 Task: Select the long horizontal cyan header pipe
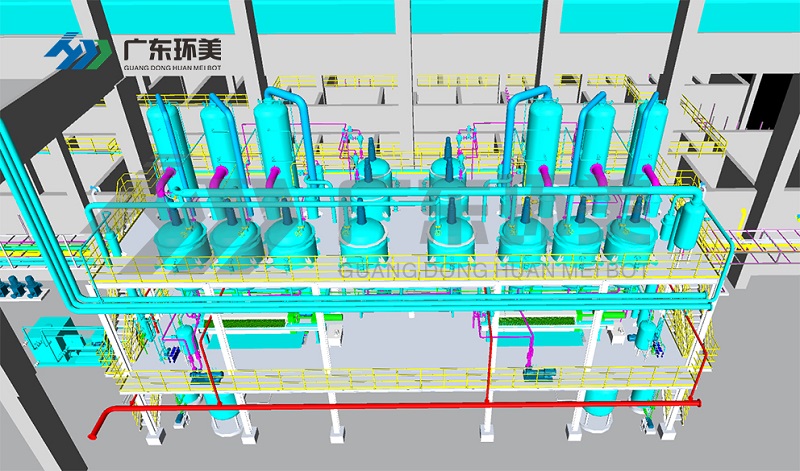(x=380, y=208)
